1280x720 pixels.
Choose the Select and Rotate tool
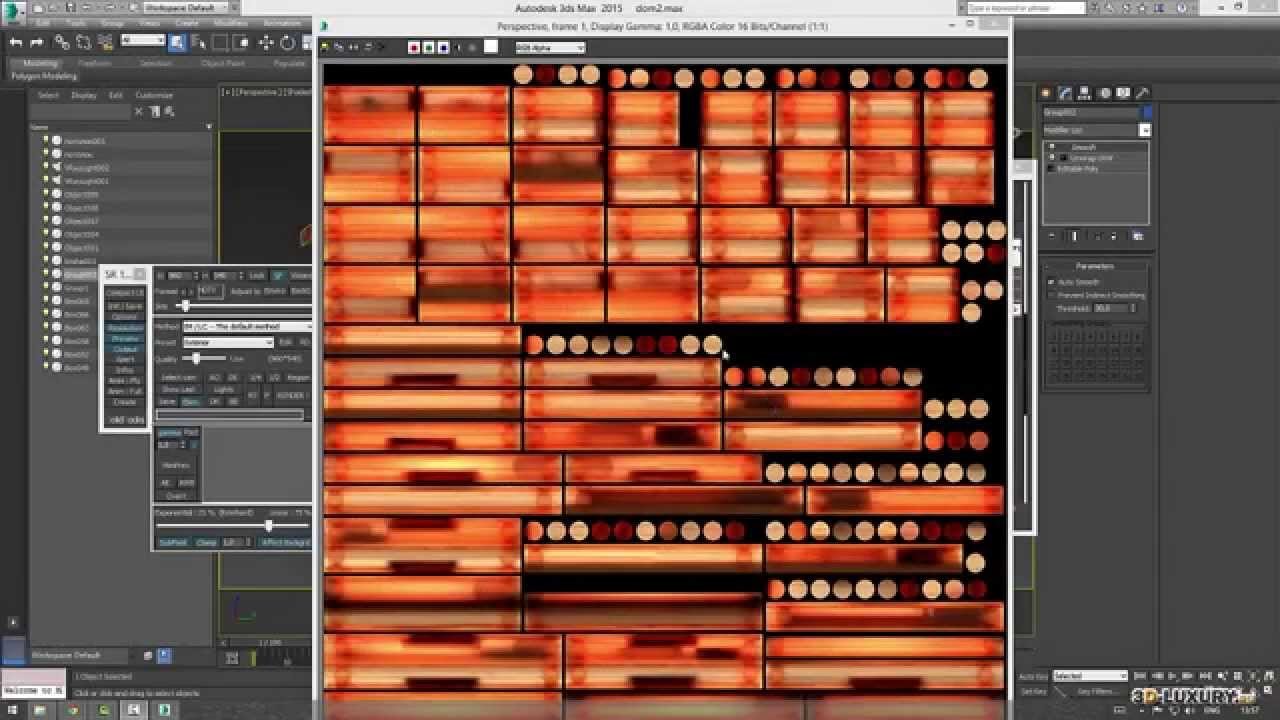(287, 42)
